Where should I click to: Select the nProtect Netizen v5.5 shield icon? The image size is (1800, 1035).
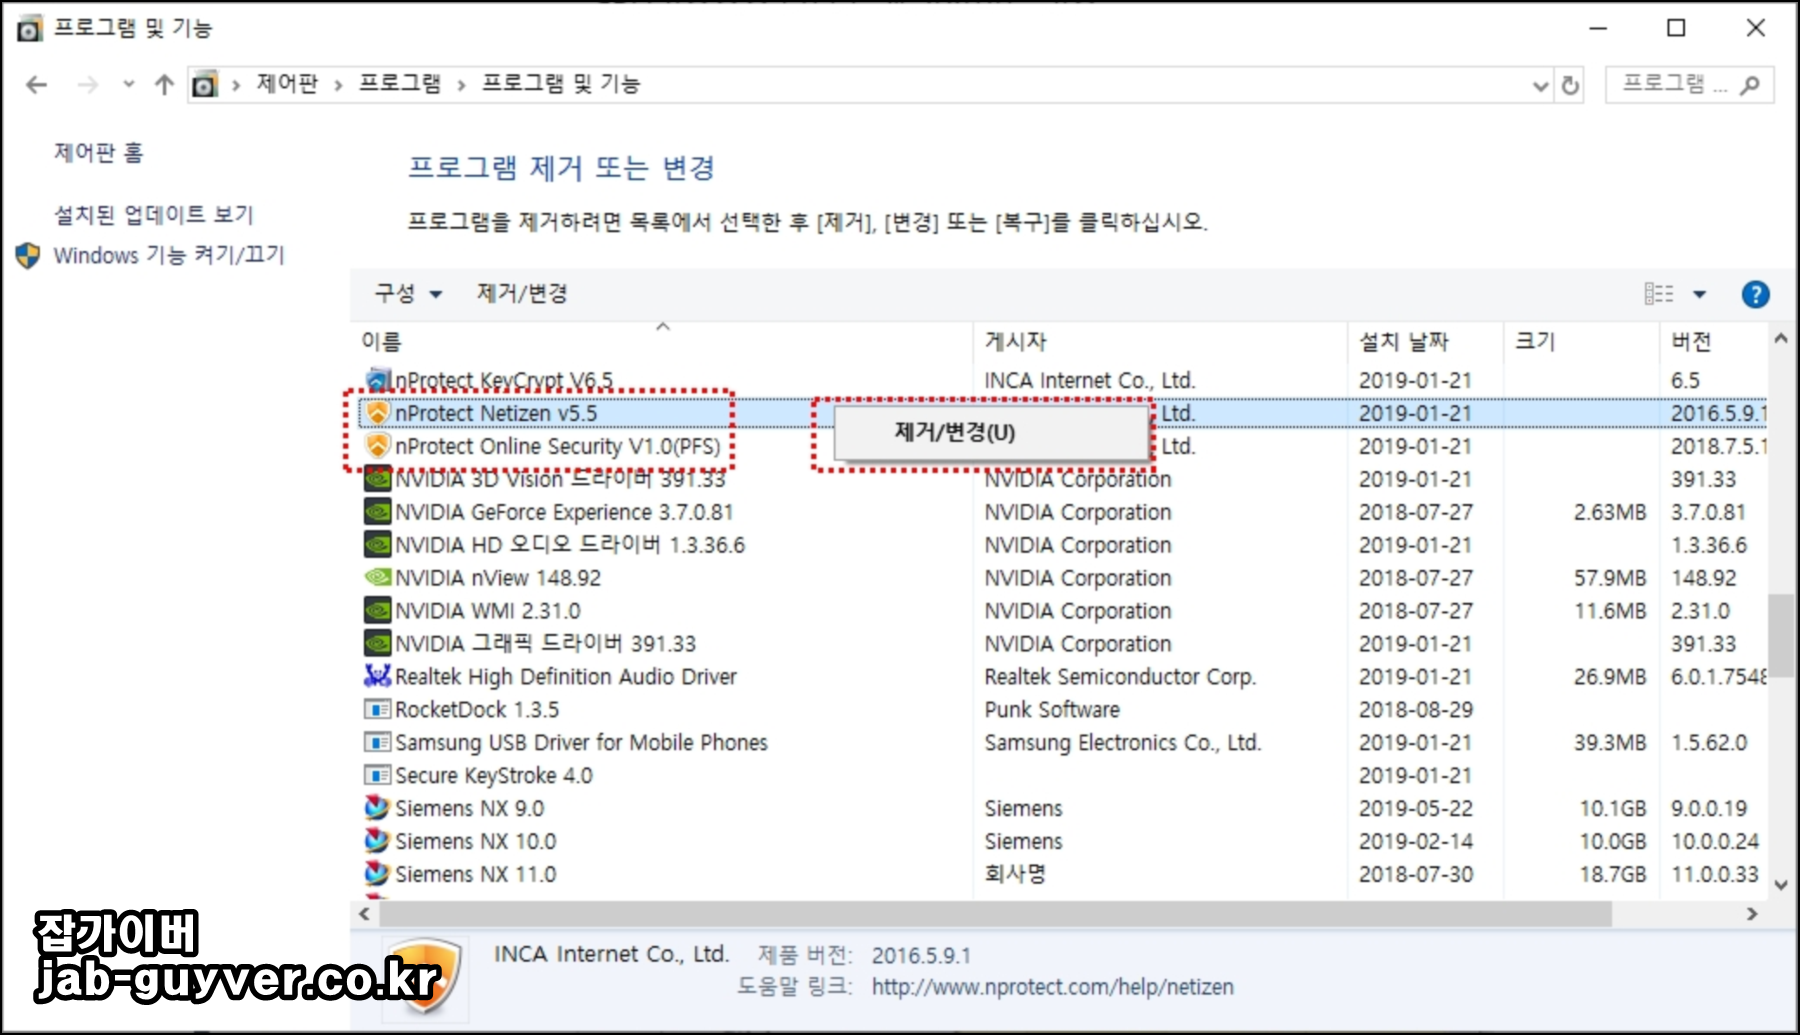(x=378, y=412)
